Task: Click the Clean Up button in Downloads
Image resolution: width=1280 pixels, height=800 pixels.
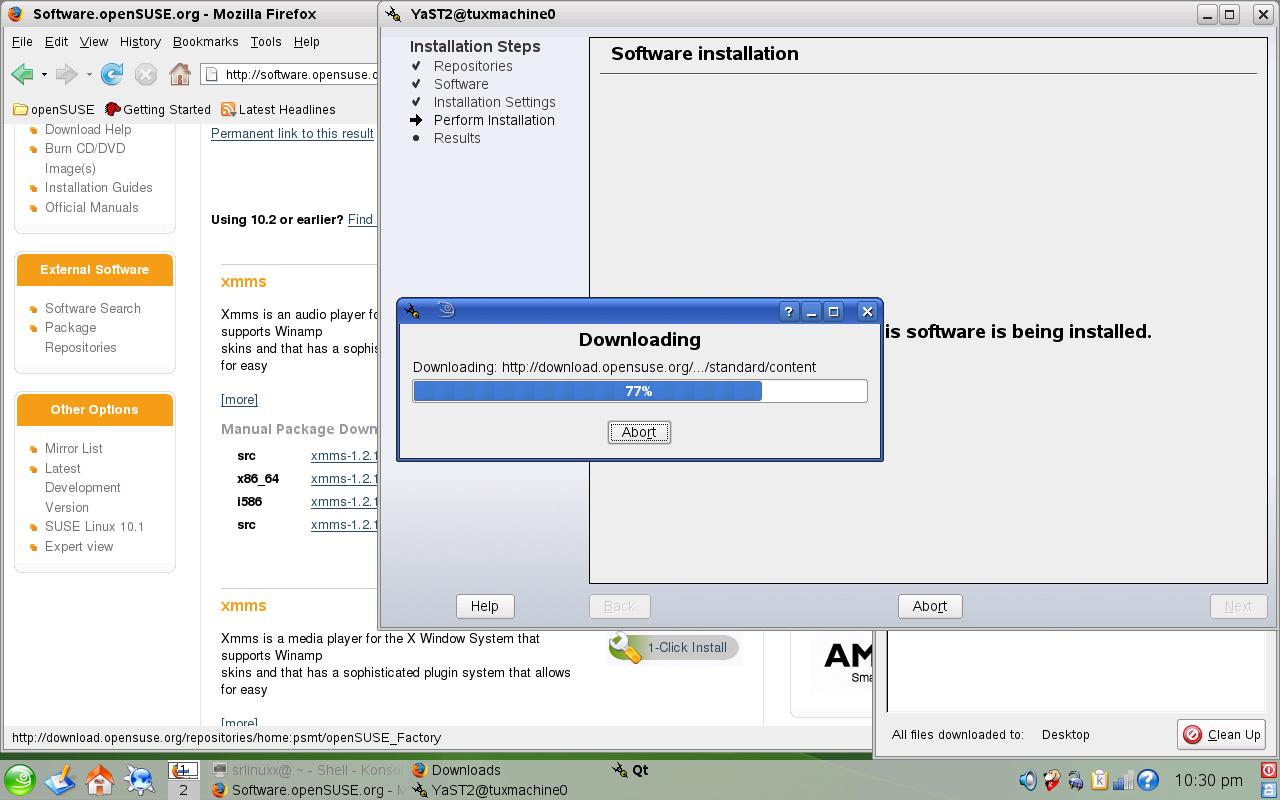Action: pyautogui.click(x=1222, y=734)
